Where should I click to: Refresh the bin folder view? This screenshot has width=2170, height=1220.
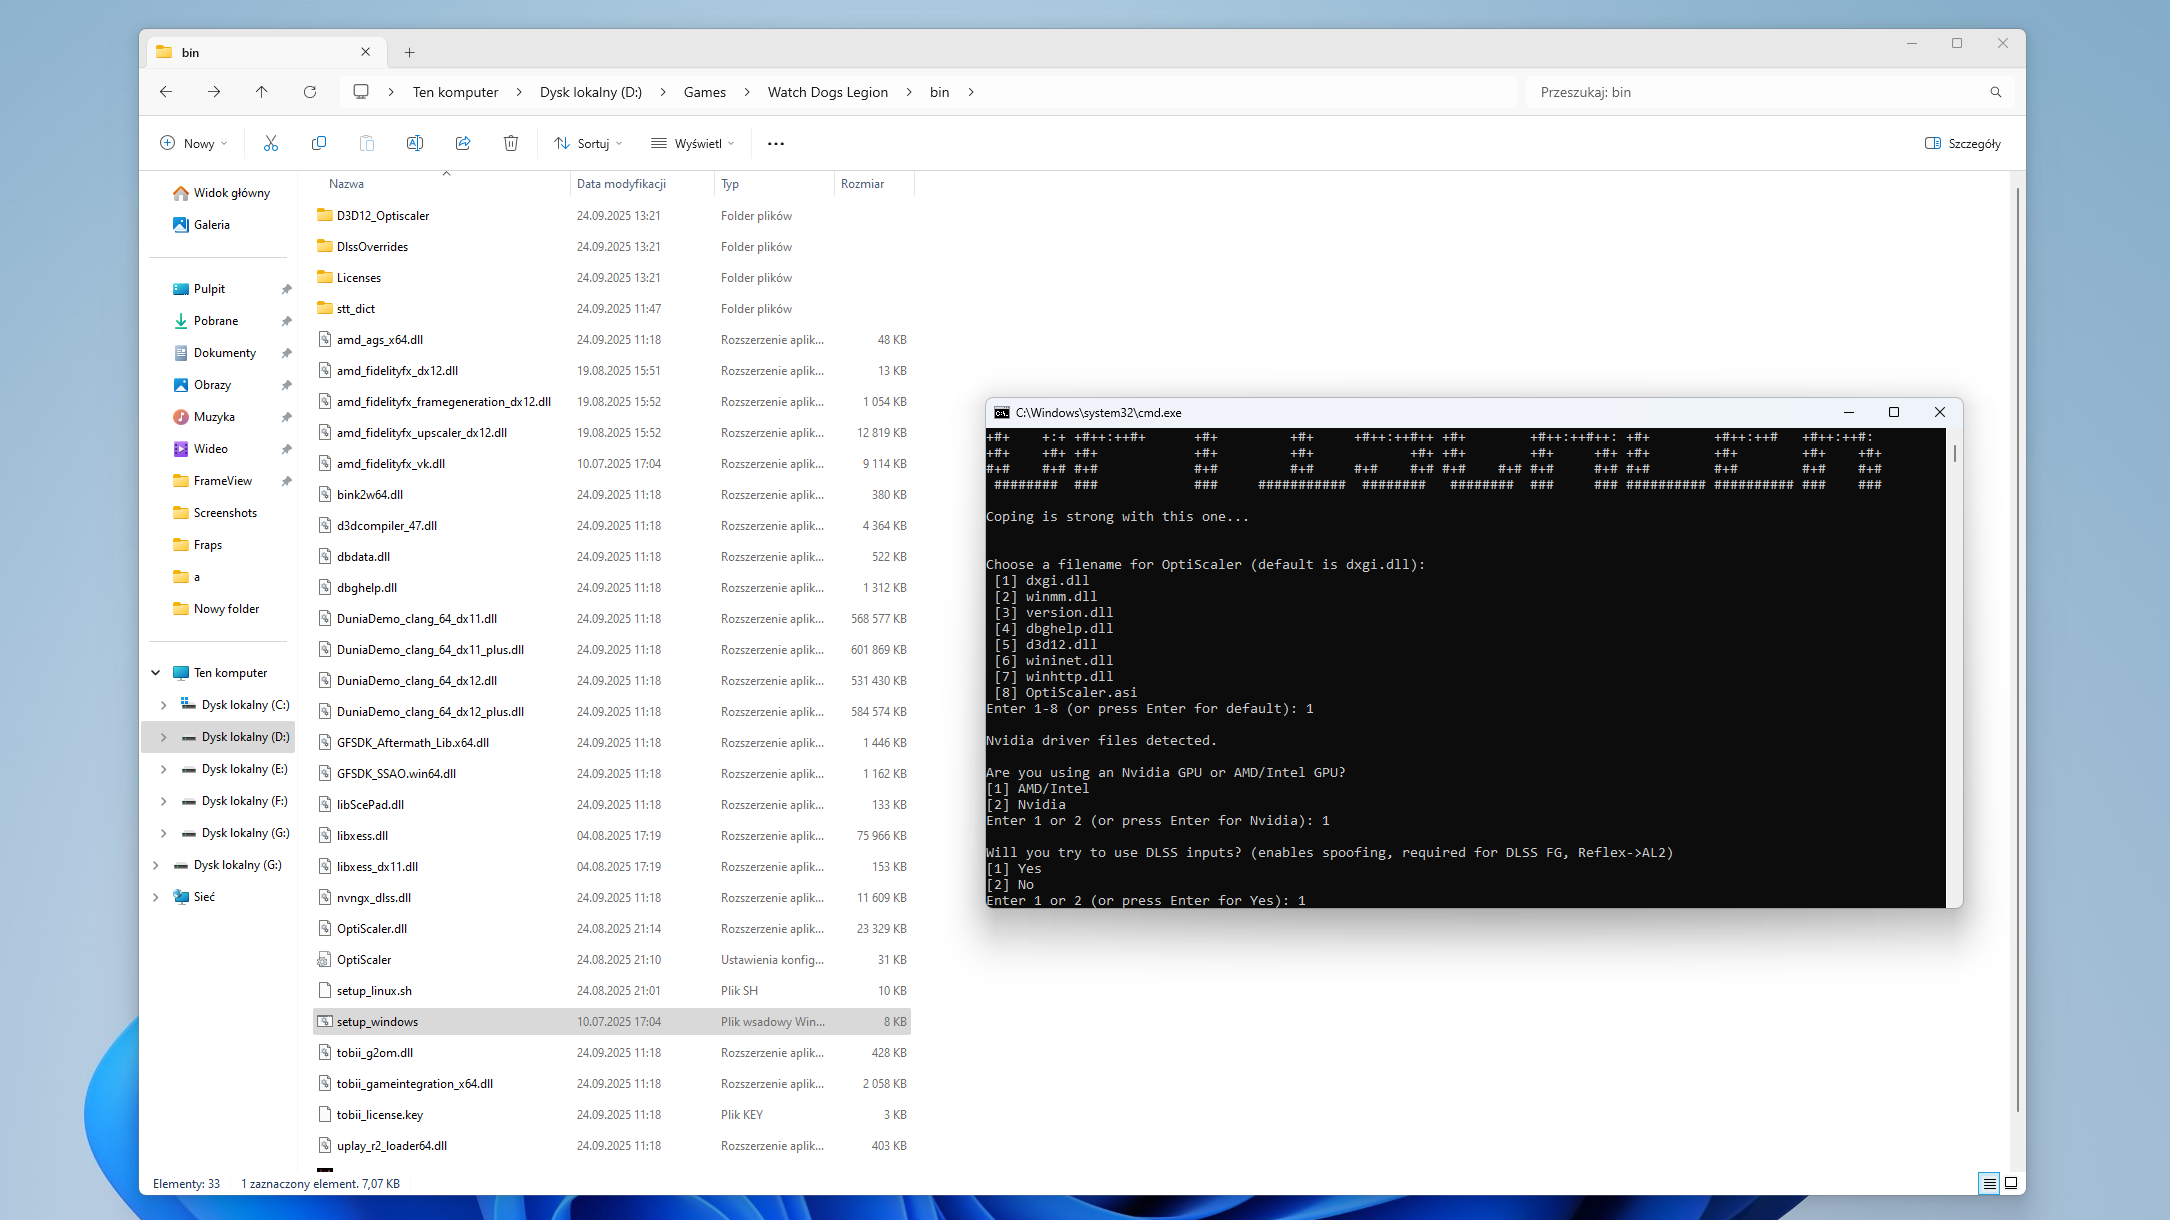coord(310,92)
